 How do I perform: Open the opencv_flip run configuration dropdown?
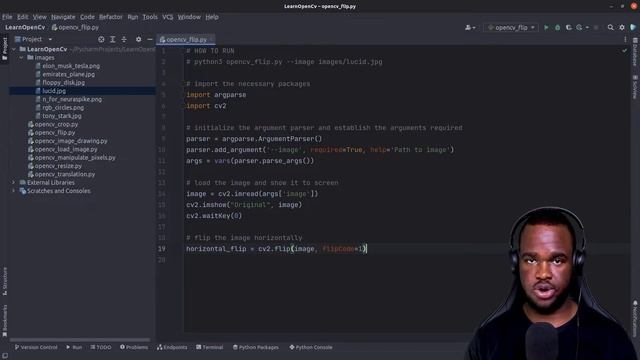[511, 27]
